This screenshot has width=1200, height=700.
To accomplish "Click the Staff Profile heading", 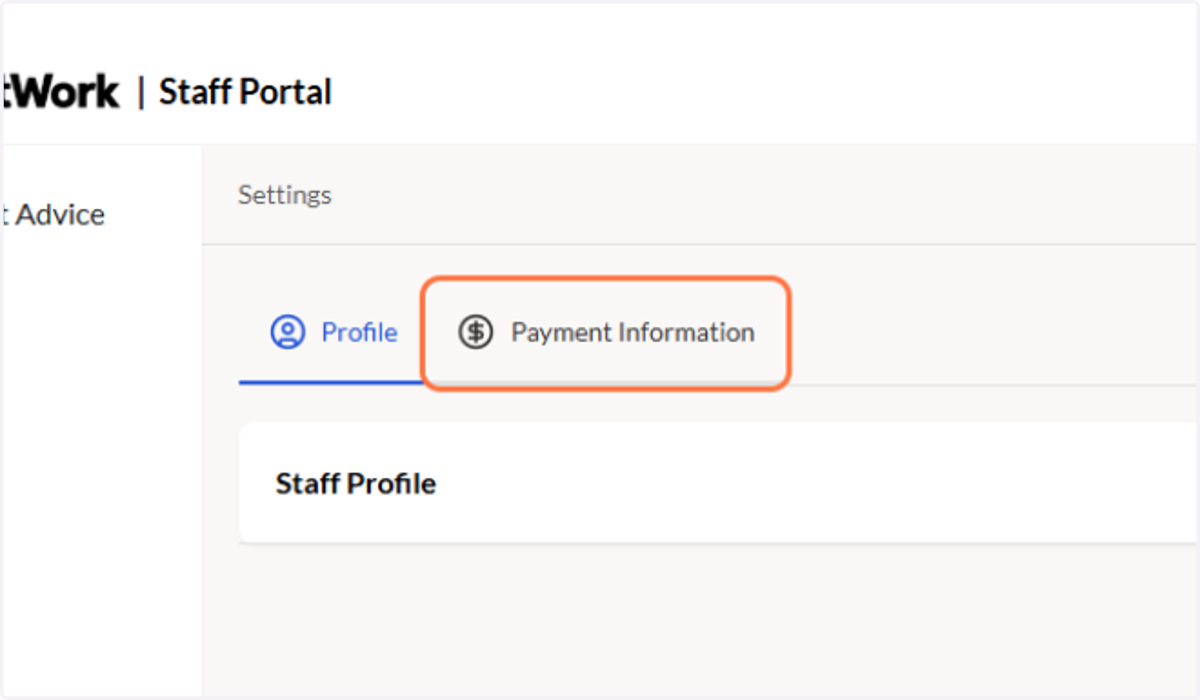I will (x=356, y=484).
